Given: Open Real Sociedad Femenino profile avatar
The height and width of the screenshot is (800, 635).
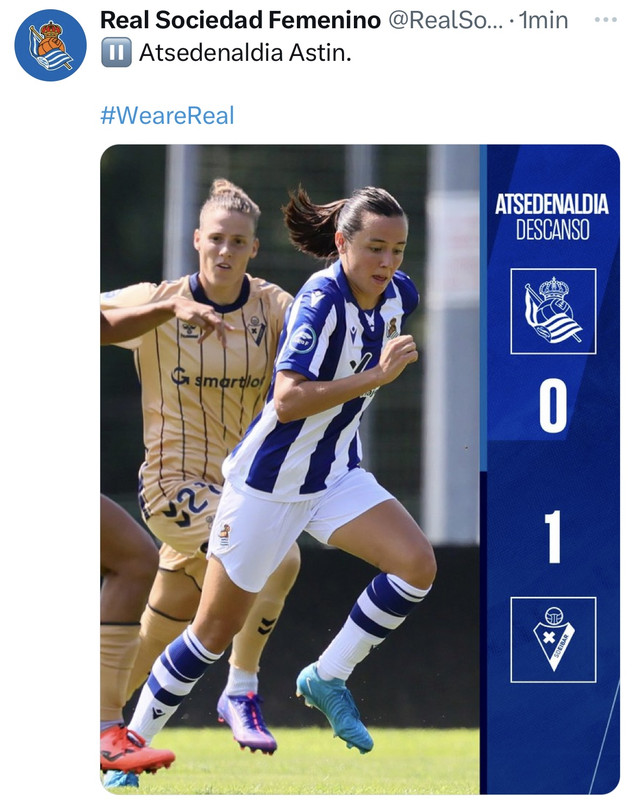Looking at the screenshot, I should [x=50, y=45].
